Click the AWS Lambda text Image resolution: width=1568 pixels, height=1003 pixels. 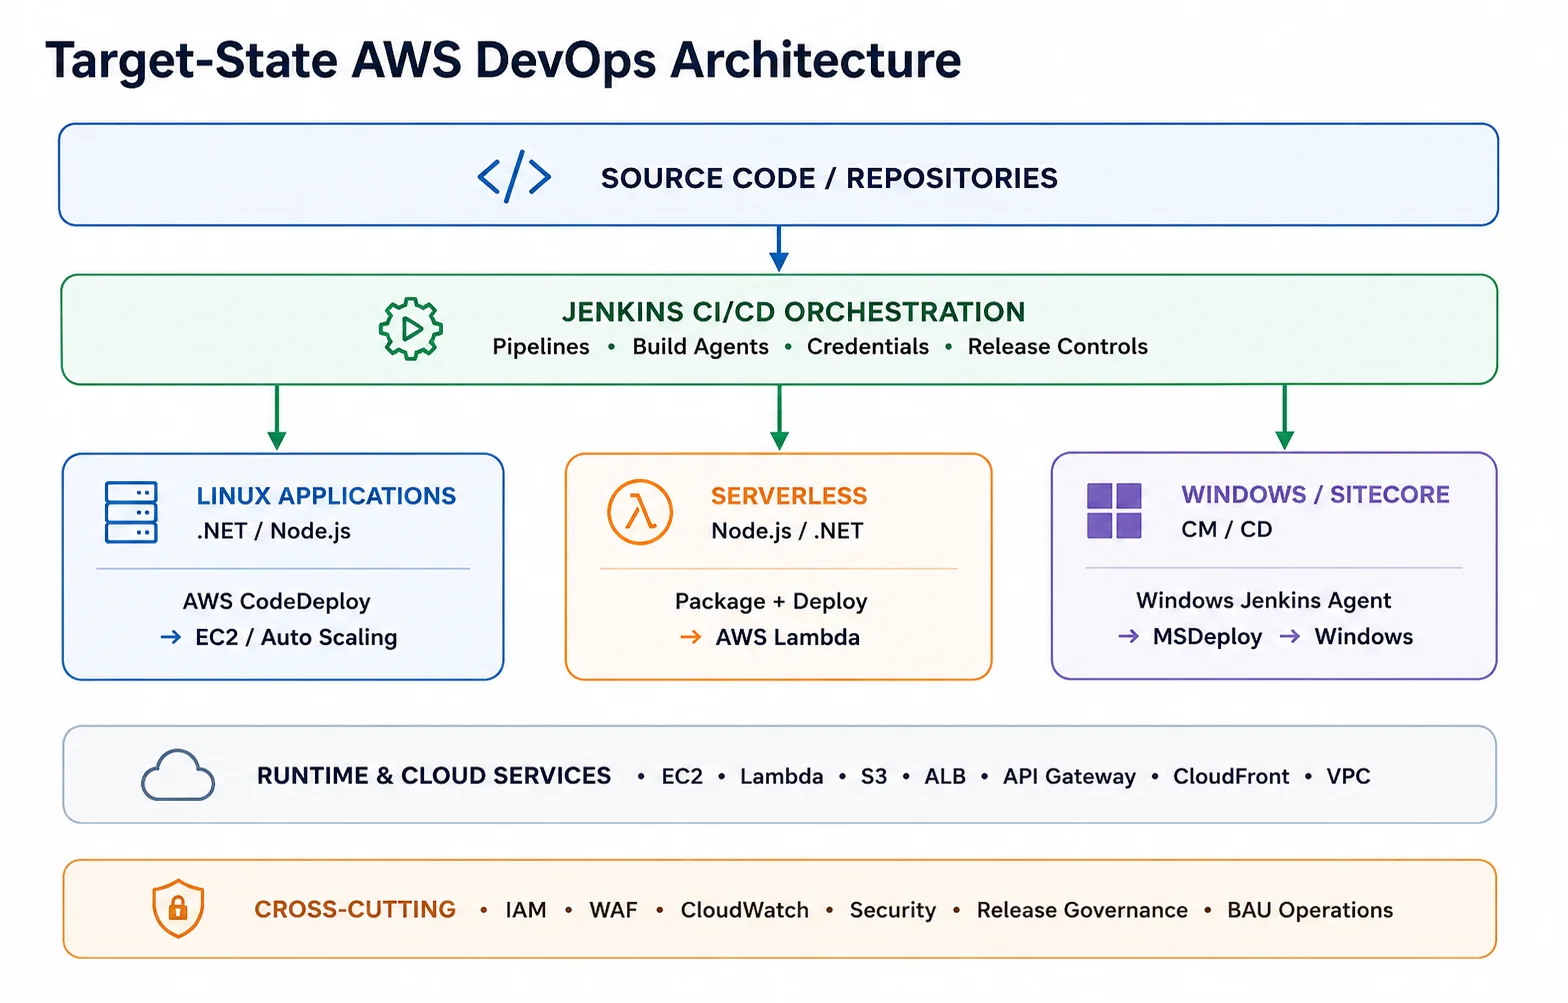pos(787,637)
